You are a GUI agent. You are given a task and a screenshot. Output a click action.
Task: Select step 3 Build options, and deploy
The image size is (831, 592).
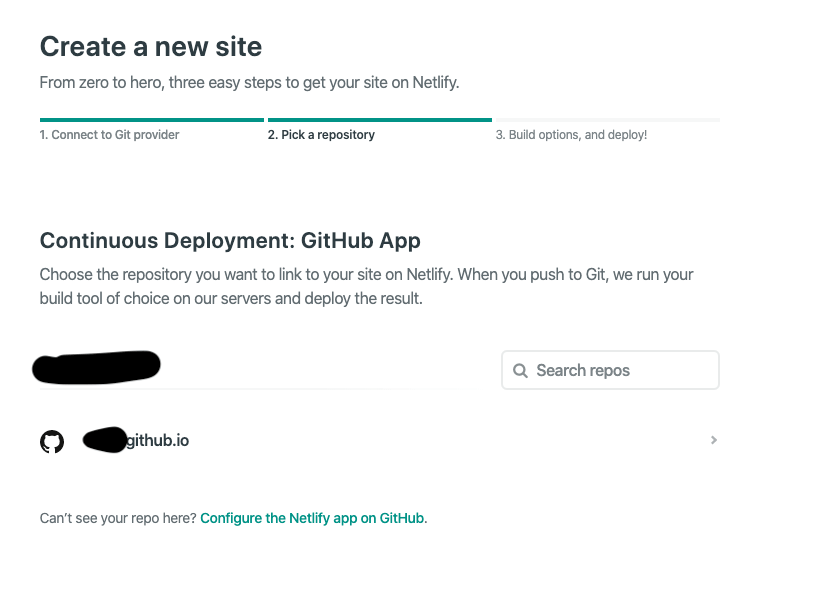pyautogui.click(x=571, y=134)
